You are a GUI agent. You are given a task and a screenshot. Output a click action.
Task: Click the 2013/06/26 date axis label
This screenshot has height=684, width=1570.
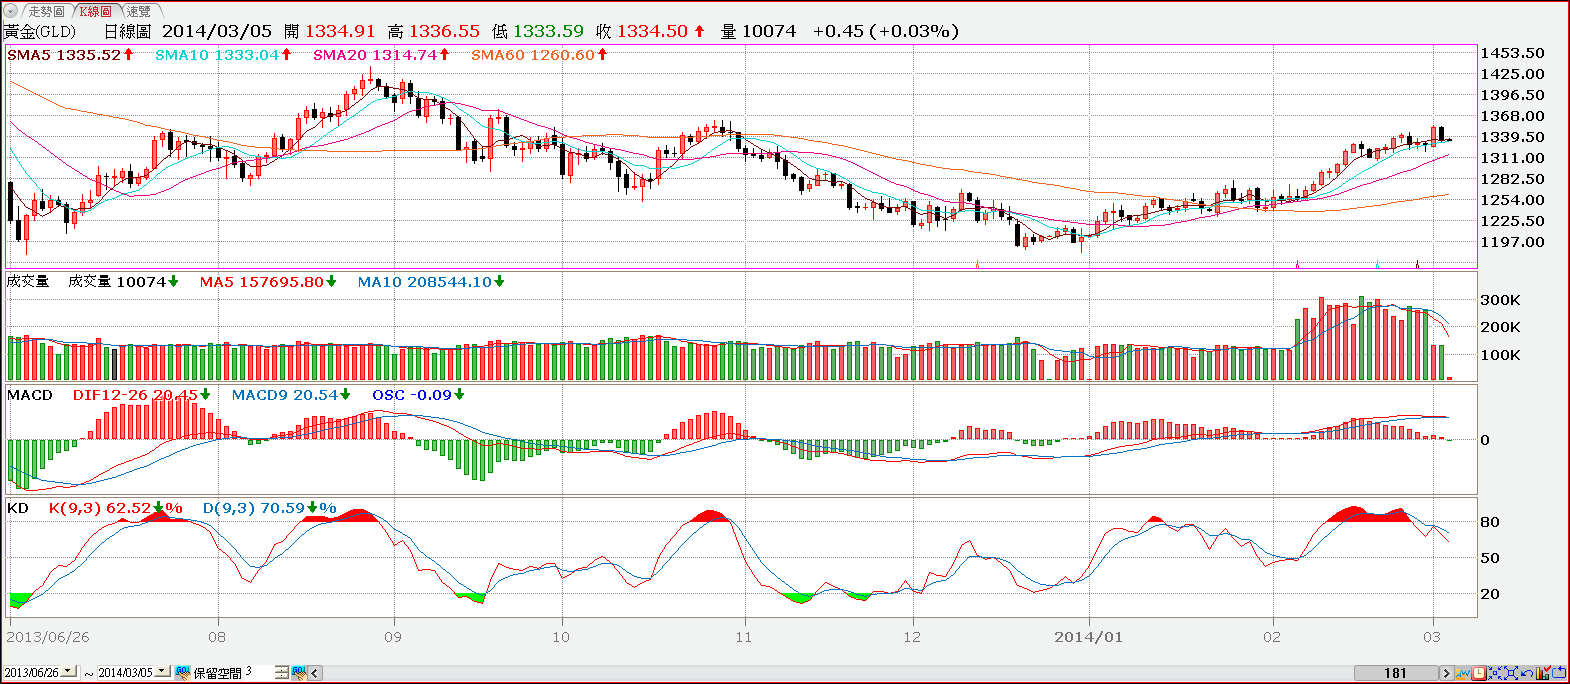[x=48, y=637]
